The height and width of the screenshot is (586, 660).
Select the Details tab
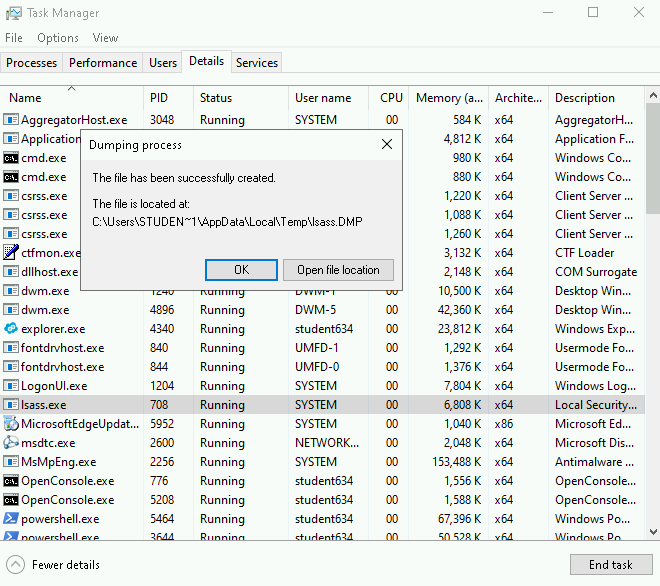(x=206, y=61)
